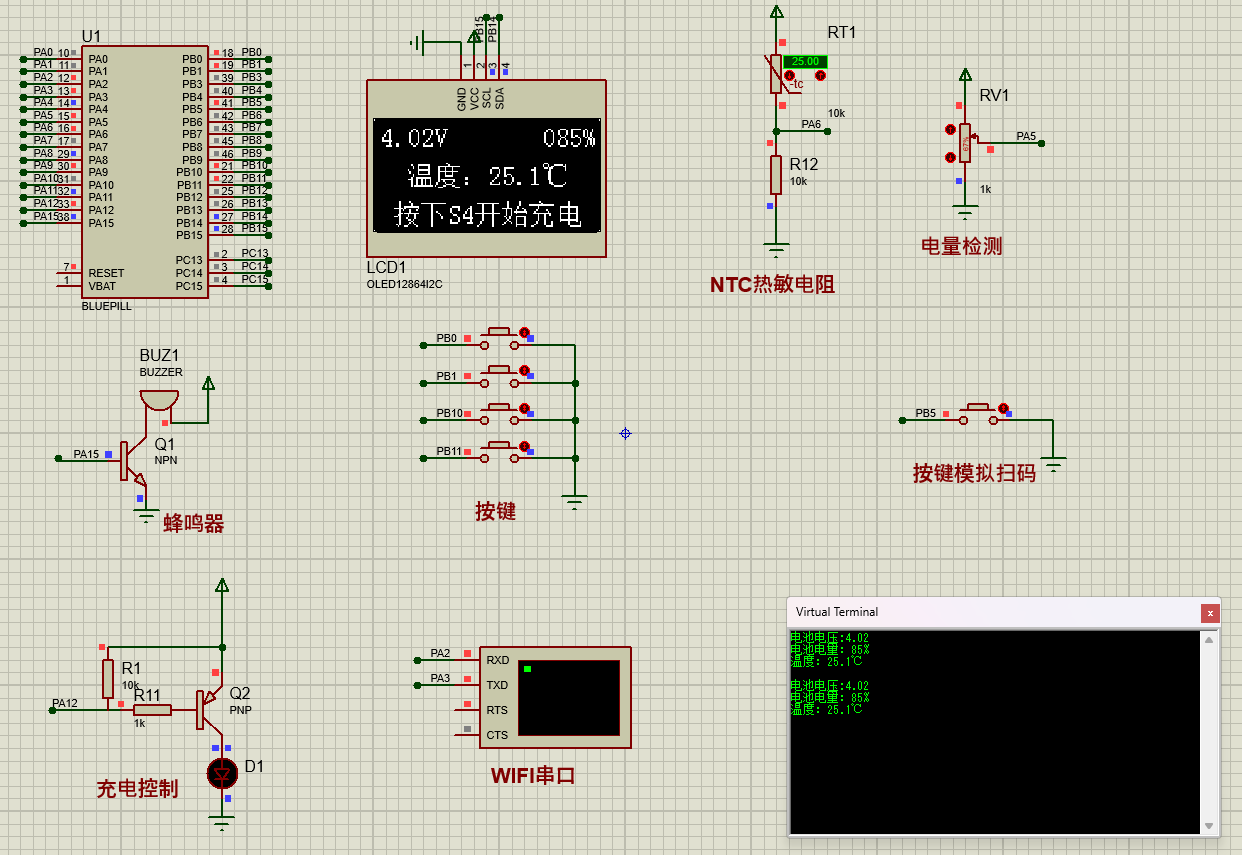Click the LED symbol D1
1242x855 pixels.
click(x=222, y=772)
